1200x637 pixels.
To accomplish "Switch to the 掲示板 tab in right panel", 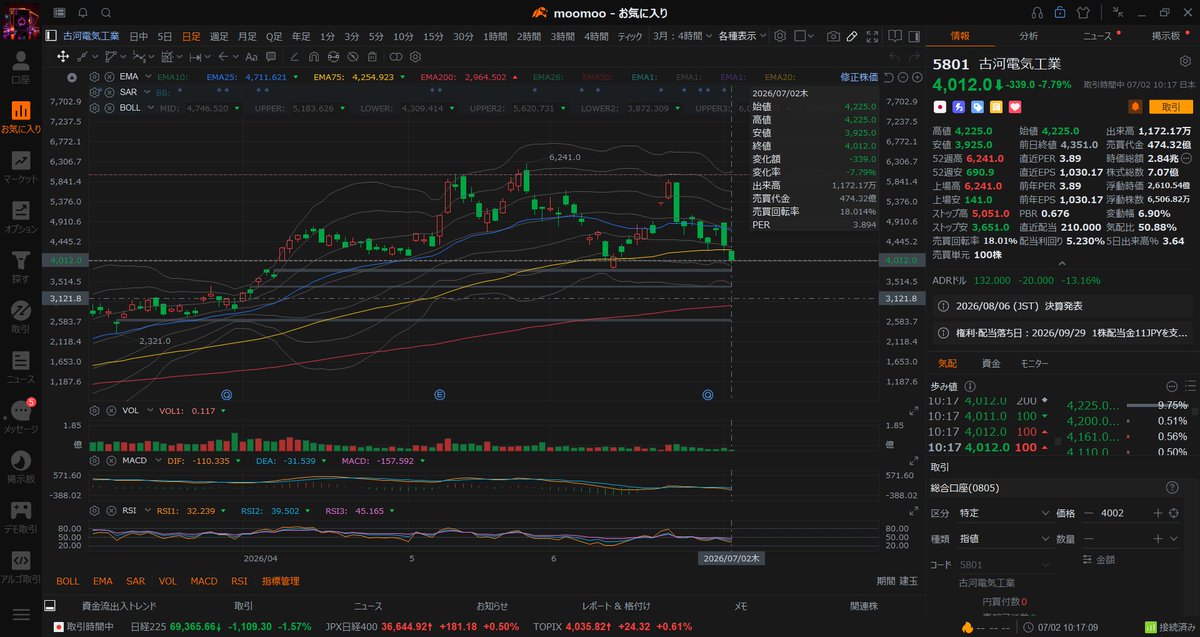I will pyautogui.click(x=1166, y=35).
